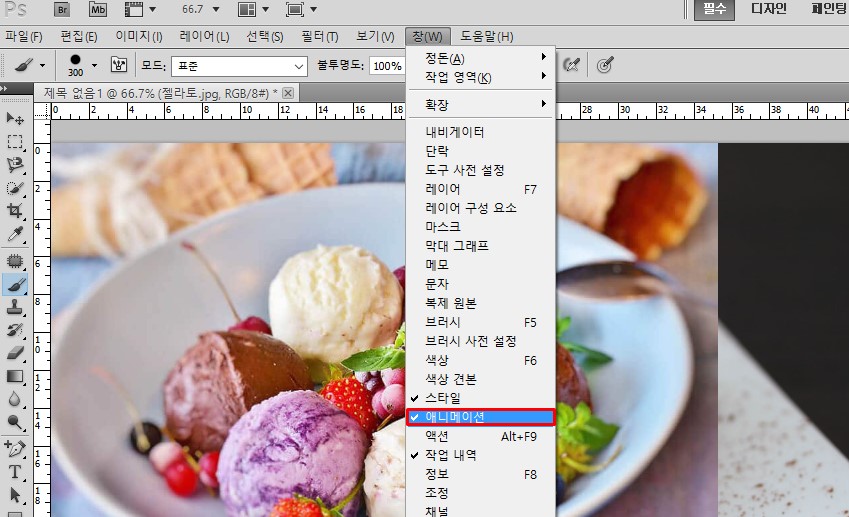Expand the collapsed tools panel arrows

(x=4, y=88)
